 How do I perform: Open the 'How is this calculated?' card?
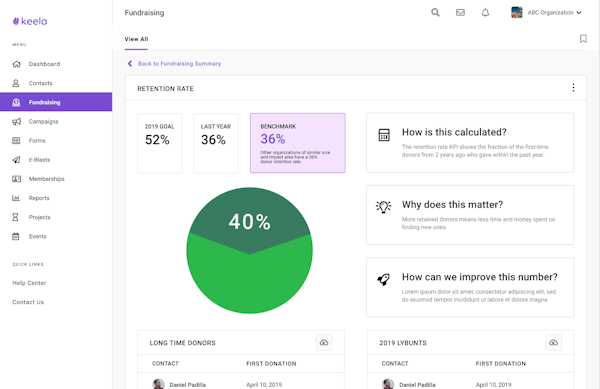(470, 143)
